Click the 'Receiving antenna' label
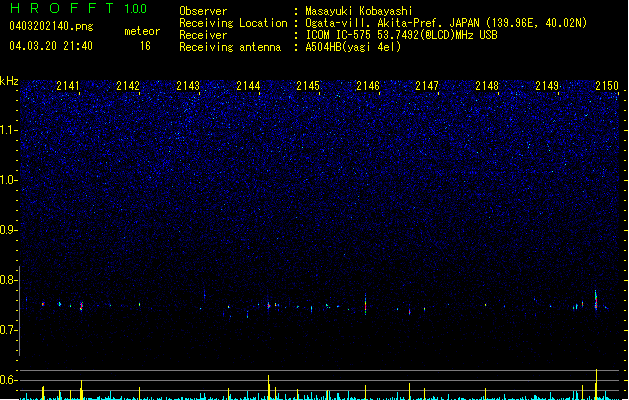Screen dimensions: 629x400 coord(230,47)
